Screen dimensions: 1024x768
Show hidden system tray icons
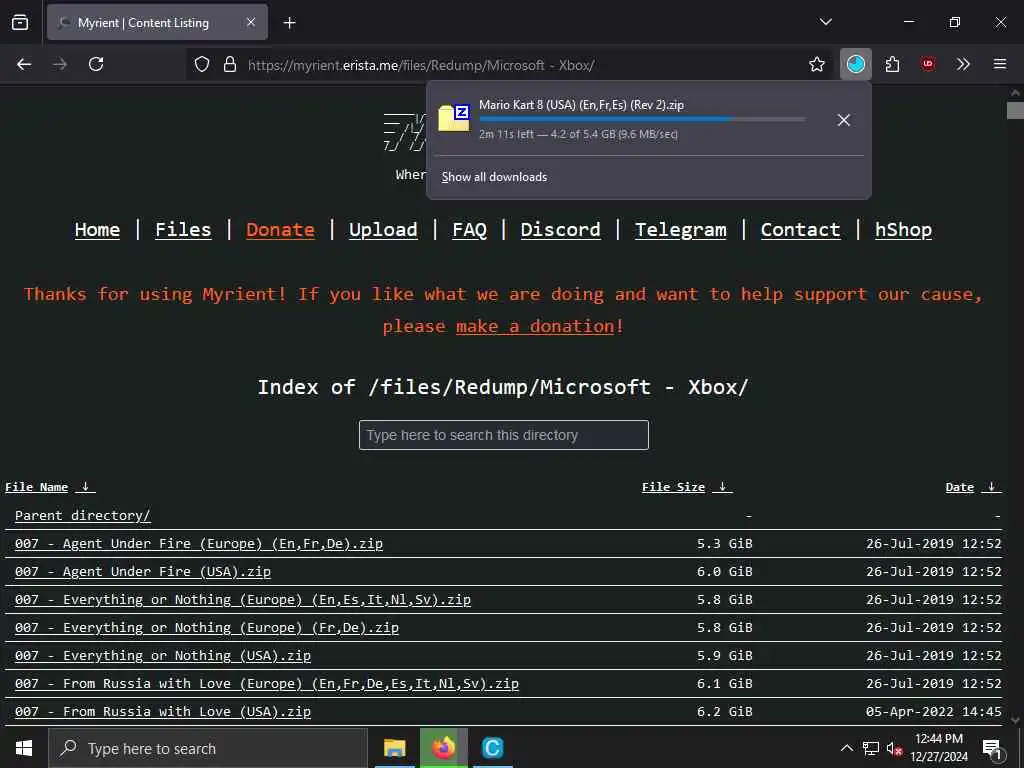pos(846,748)
